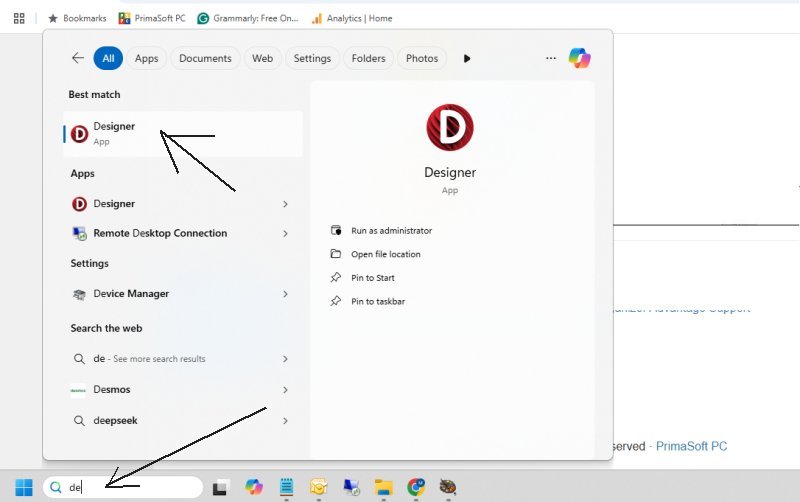Expand the Device Manager result chevron
800x502 pixels.
(285, 294)
